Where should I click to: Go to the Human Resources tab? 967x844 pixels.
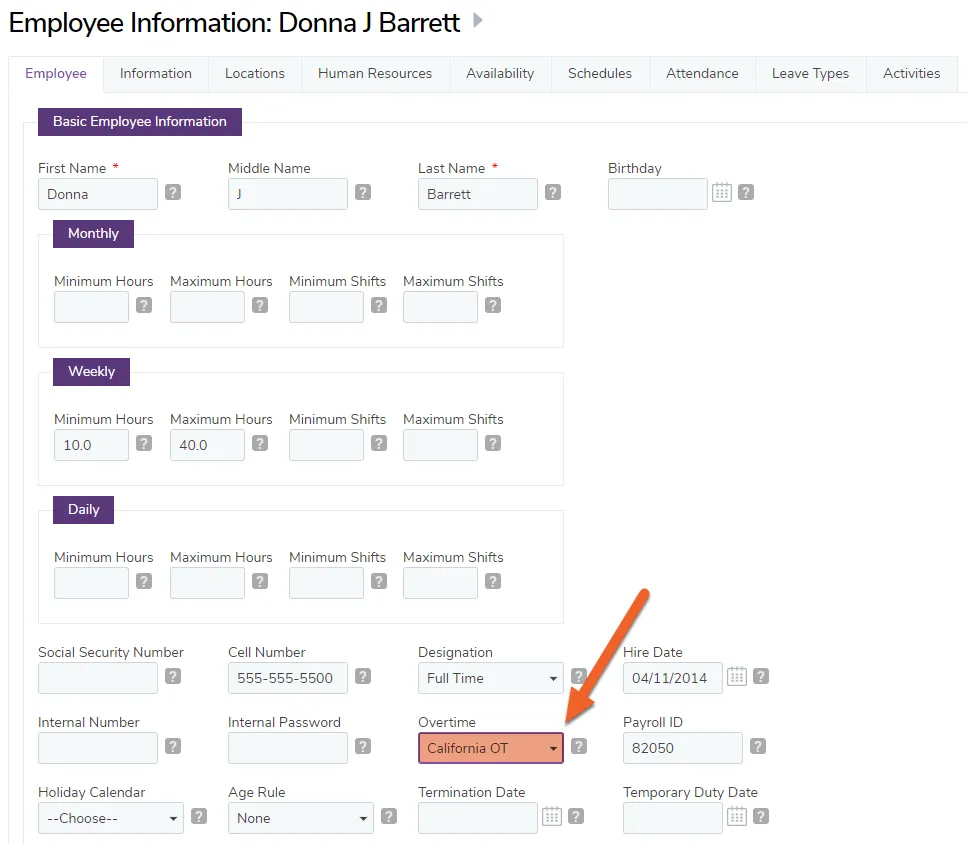[x=375, y=74]
